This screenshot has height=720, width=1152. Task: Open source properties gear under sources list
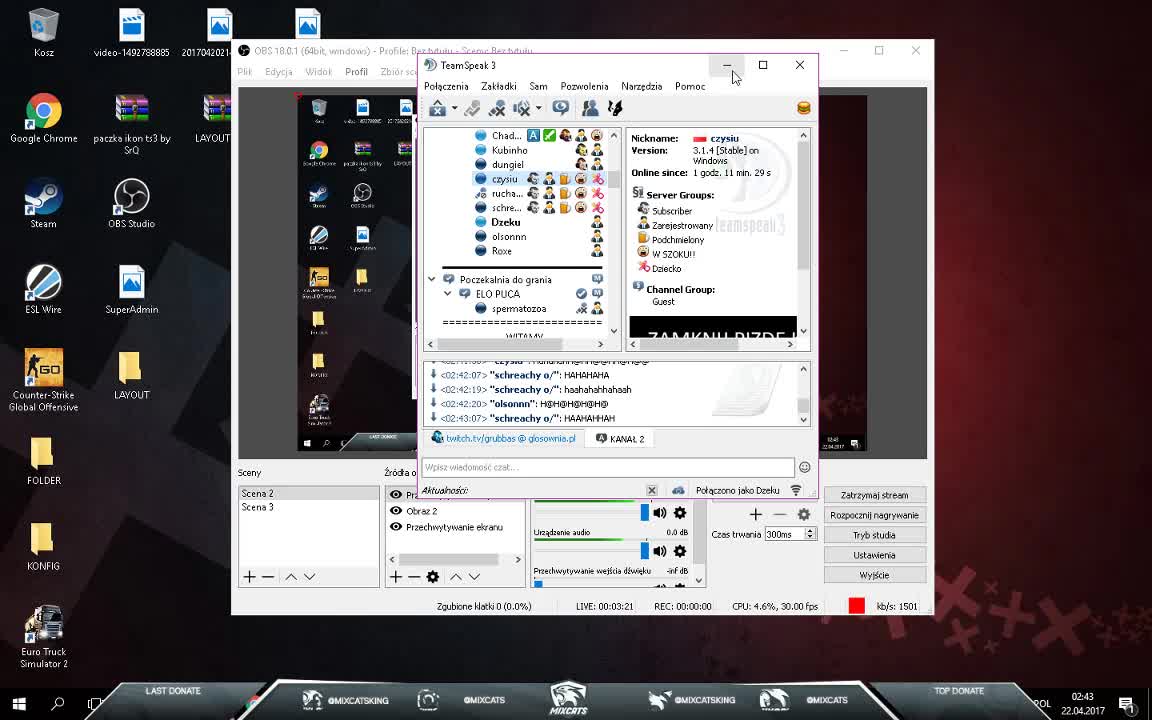[x=432, y=576]
